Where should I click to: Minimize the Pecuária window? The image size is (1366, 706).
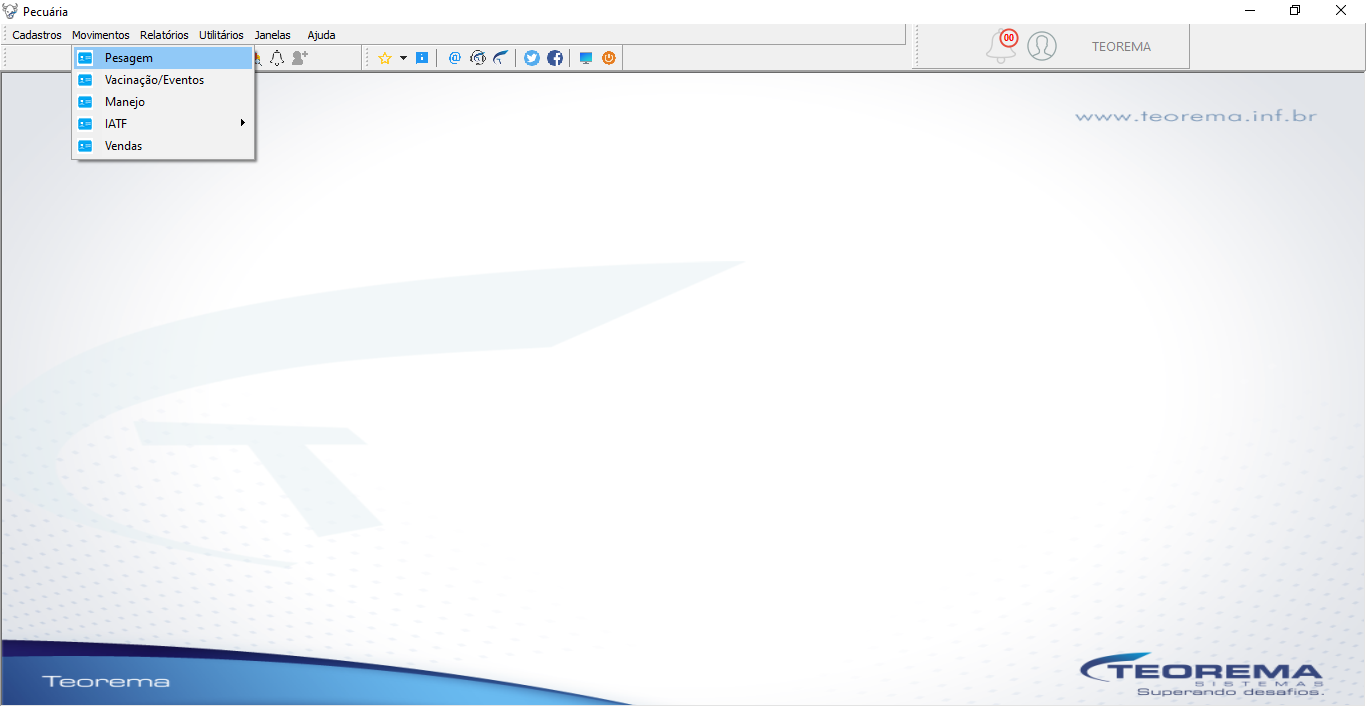(1250, 11)
